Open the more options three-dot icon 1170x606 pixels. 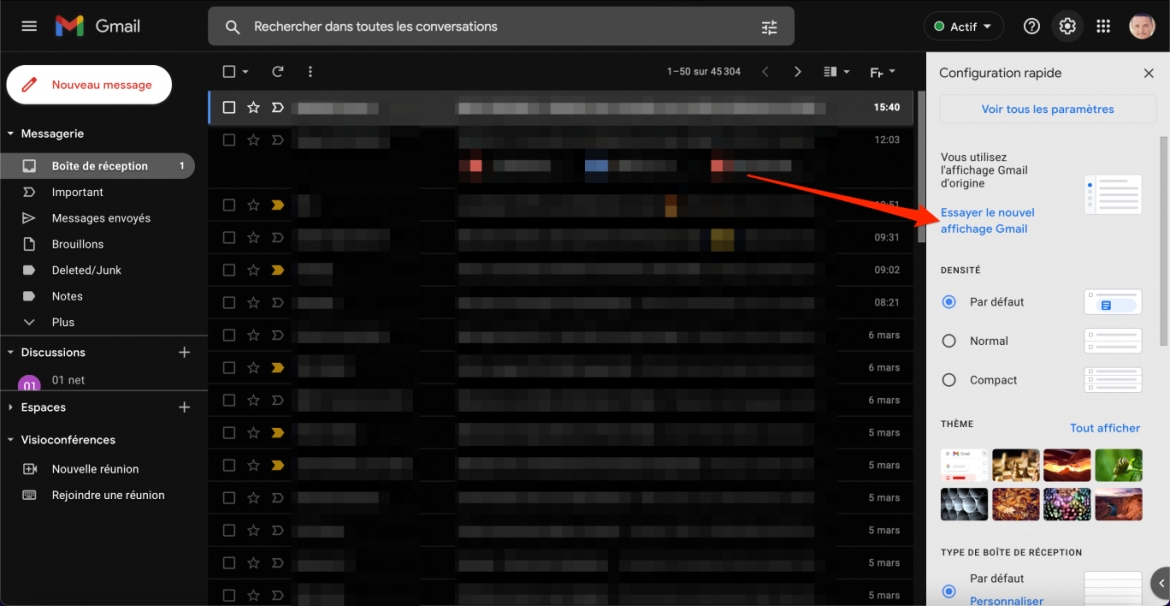[310, 72]
